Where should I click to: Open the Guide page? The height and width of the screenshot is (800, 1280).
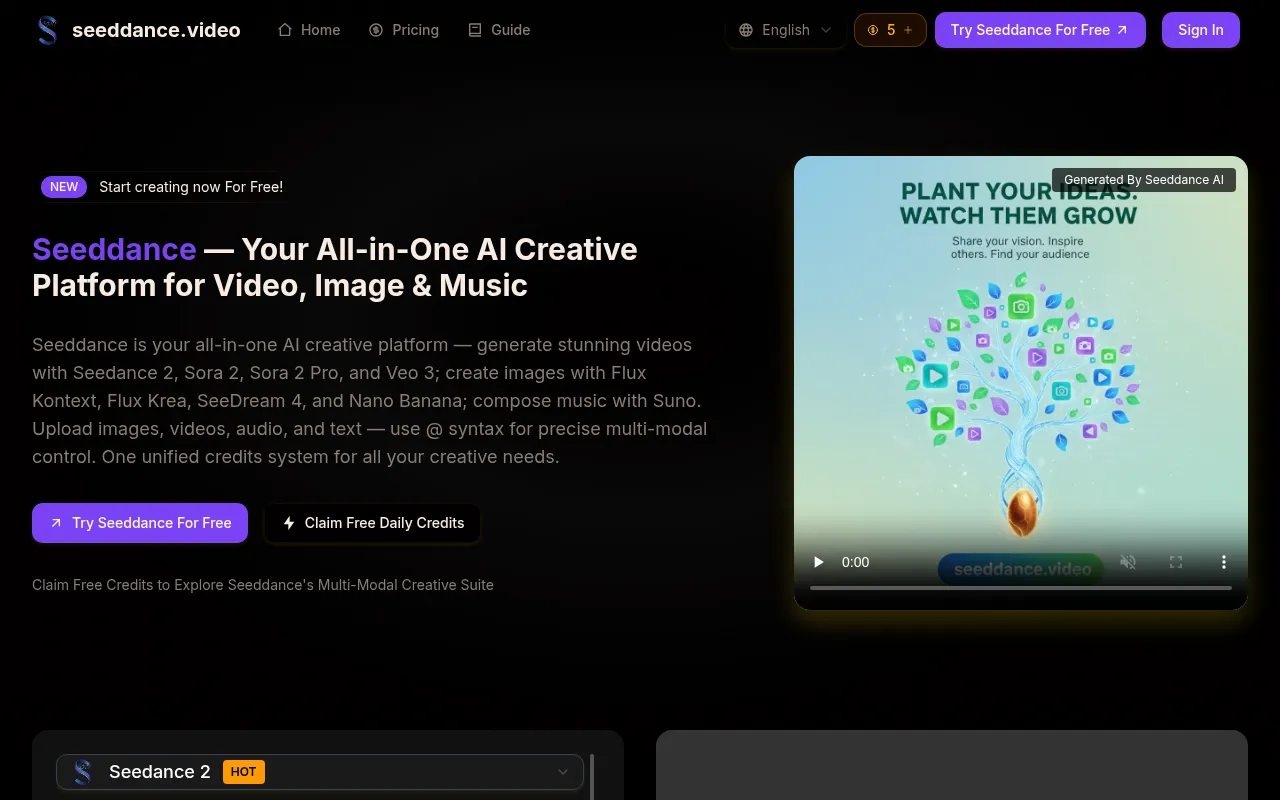point(499,30)
